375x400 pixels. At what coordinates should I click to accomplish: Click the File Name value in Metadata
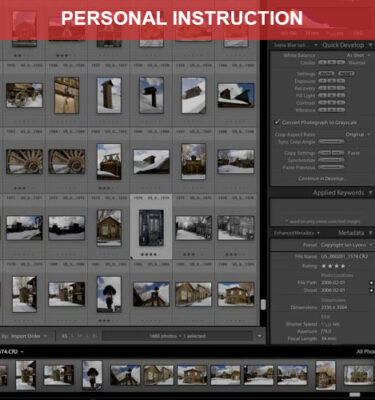pos(344,257)
